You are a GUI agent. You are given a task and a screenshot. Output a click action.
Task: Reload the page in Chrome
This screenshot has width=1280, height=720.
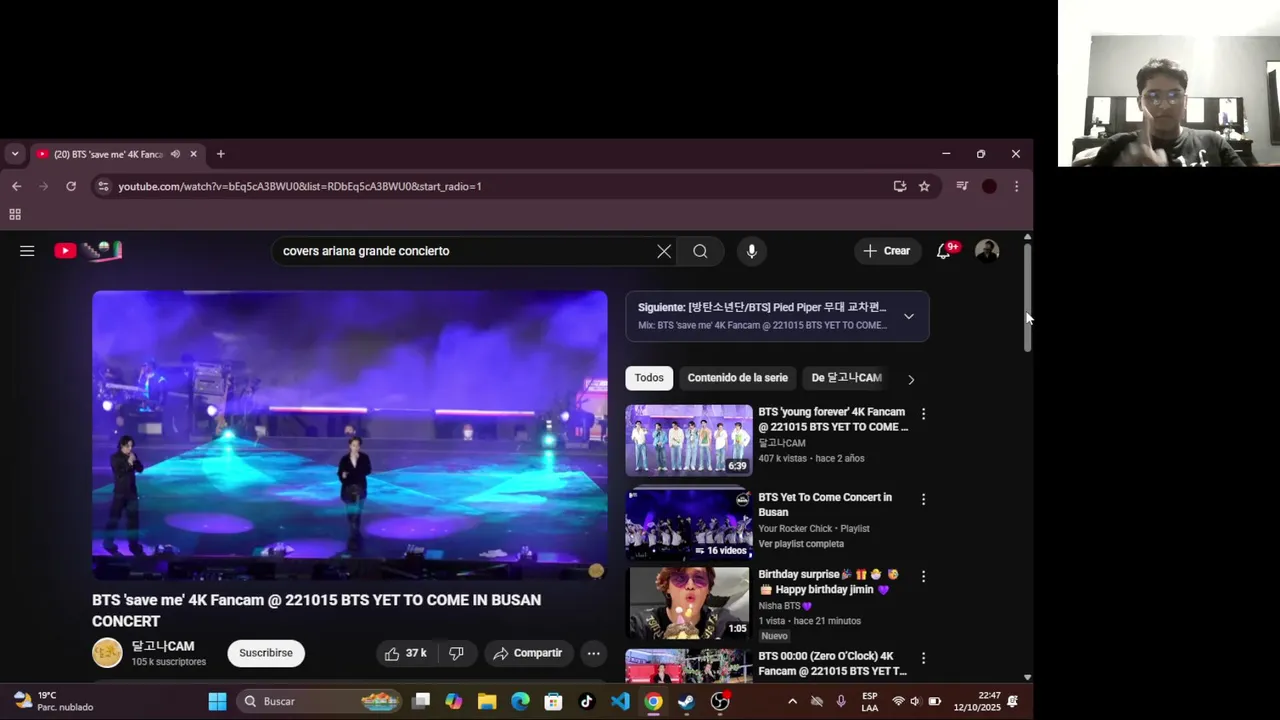(71, 186)
